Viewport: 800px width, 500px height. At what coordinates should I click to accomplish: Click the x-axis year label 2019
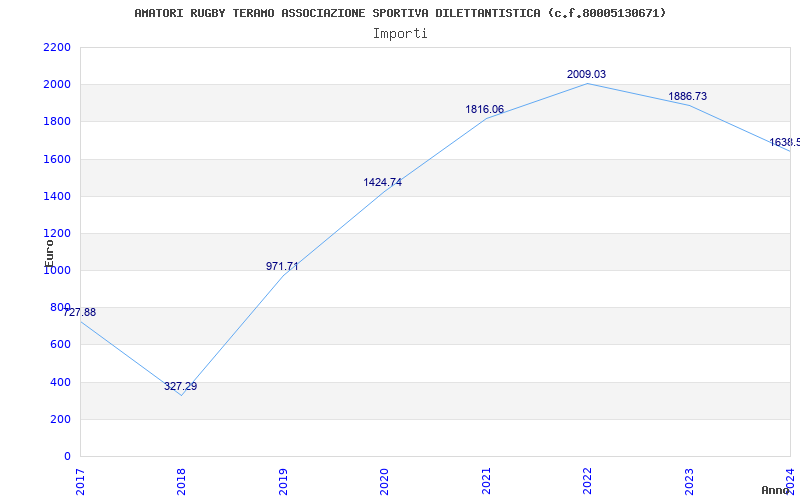(x=283, y=482)
